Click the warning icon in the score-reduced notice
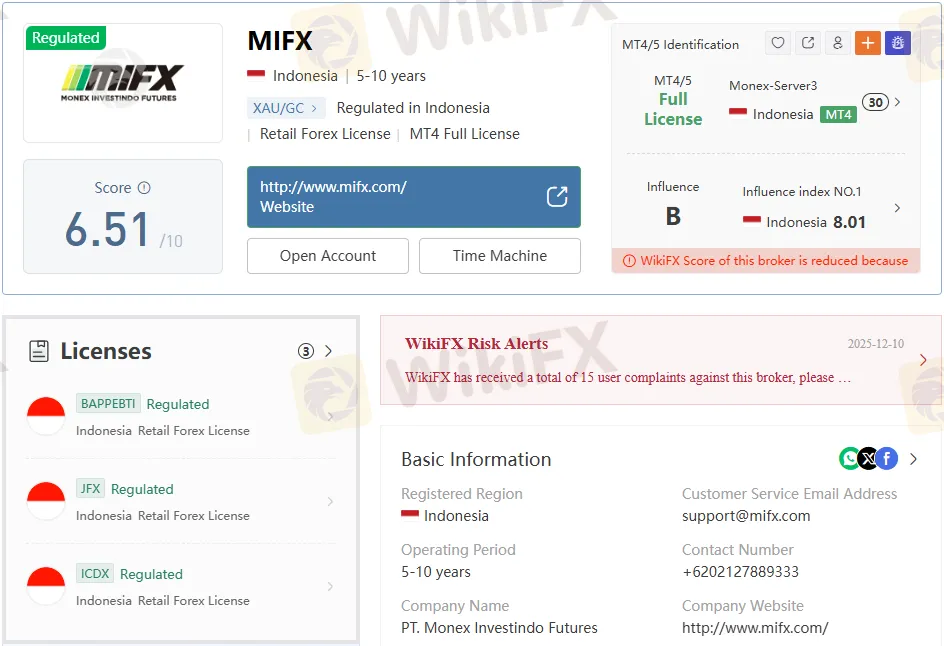This screenshot has height=646, width=944. (x=629, y=261)
